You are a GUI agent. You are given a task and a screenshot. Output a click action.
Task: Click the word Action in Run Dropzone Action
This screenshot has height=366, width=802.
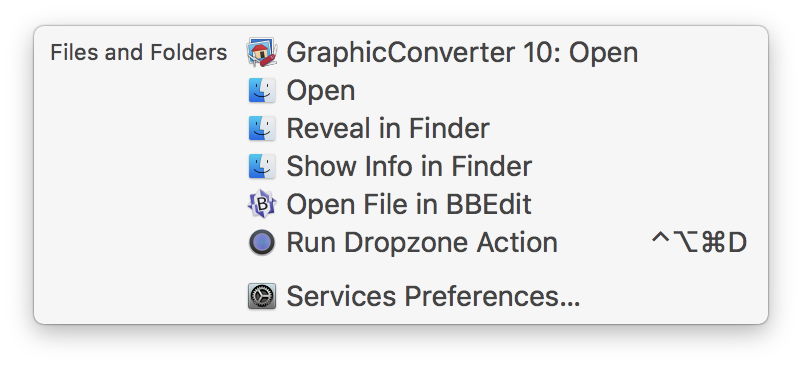click(517, 242)
